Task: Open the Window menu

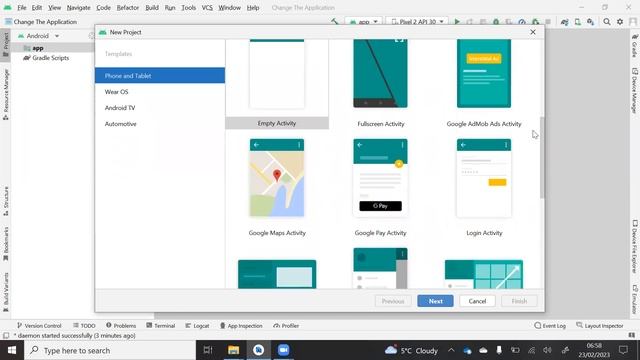Action: pyautogui.click(x=229, y=7)
